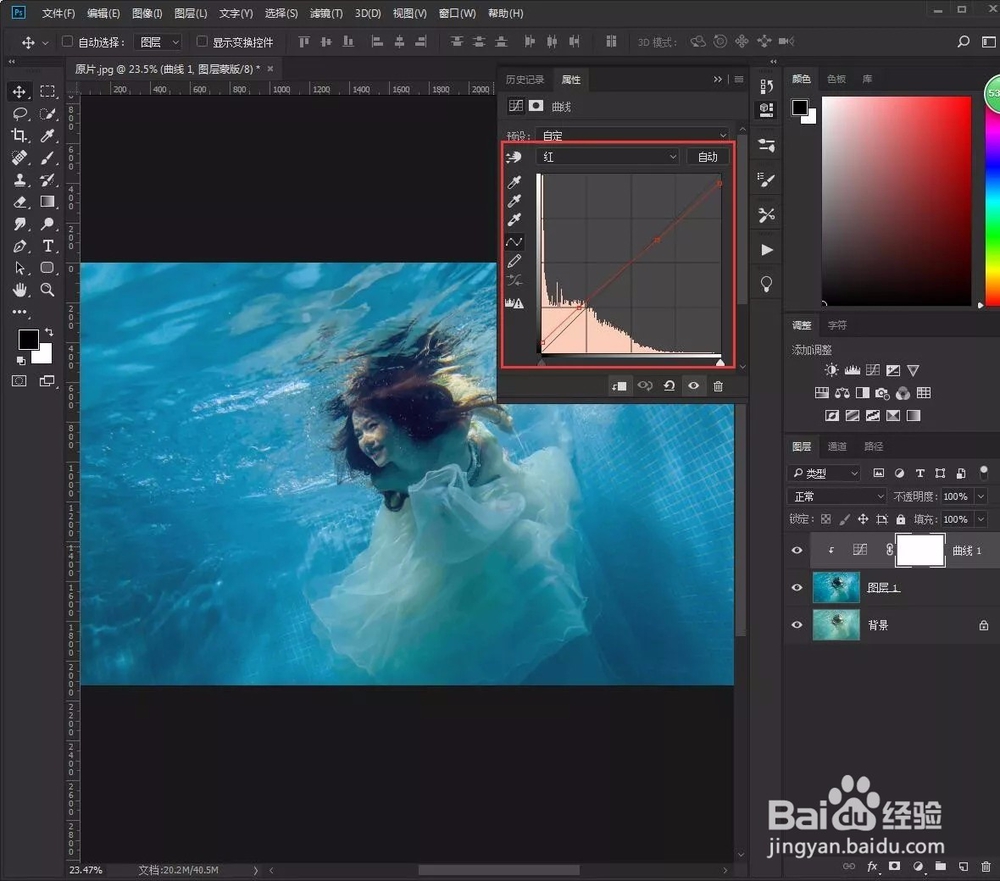Pick the gray point eyedropper in Curves
The width and height of the screenshot is (1000, 881).
(514, 202)
